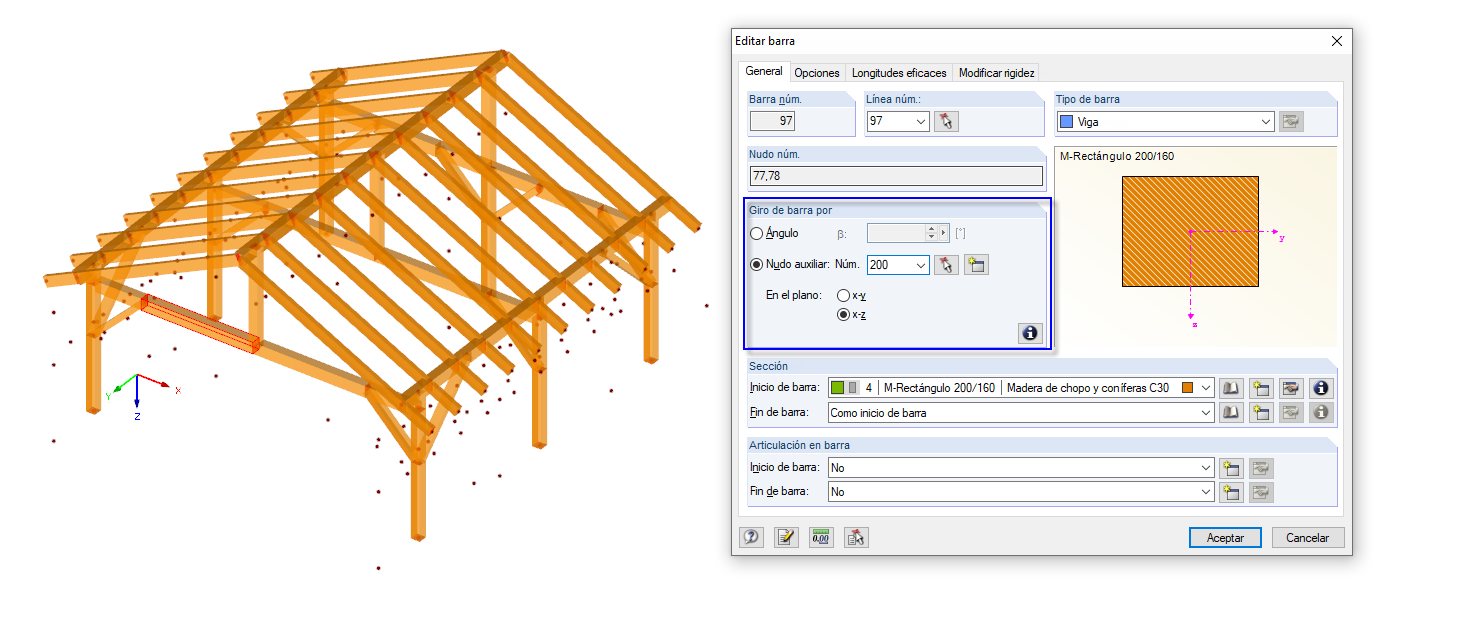Select the pick line arrow tool beside Línea núm
The height and width of the screenshot is (630, 1472).
tap(945, 121)
